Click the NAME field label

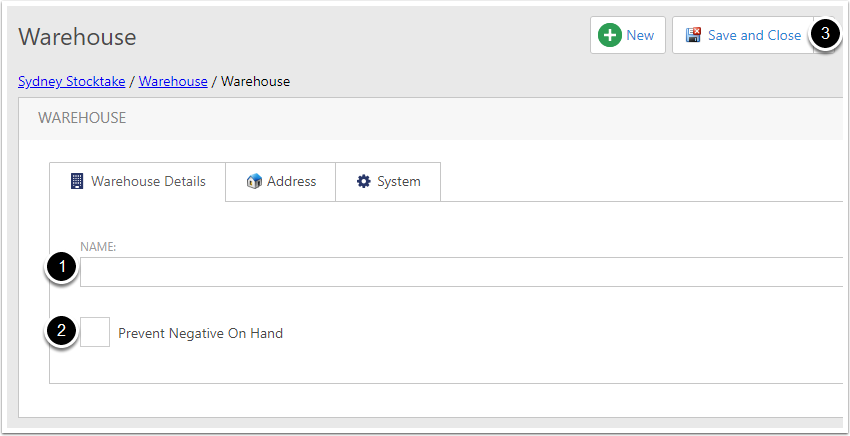pos(98,247)
